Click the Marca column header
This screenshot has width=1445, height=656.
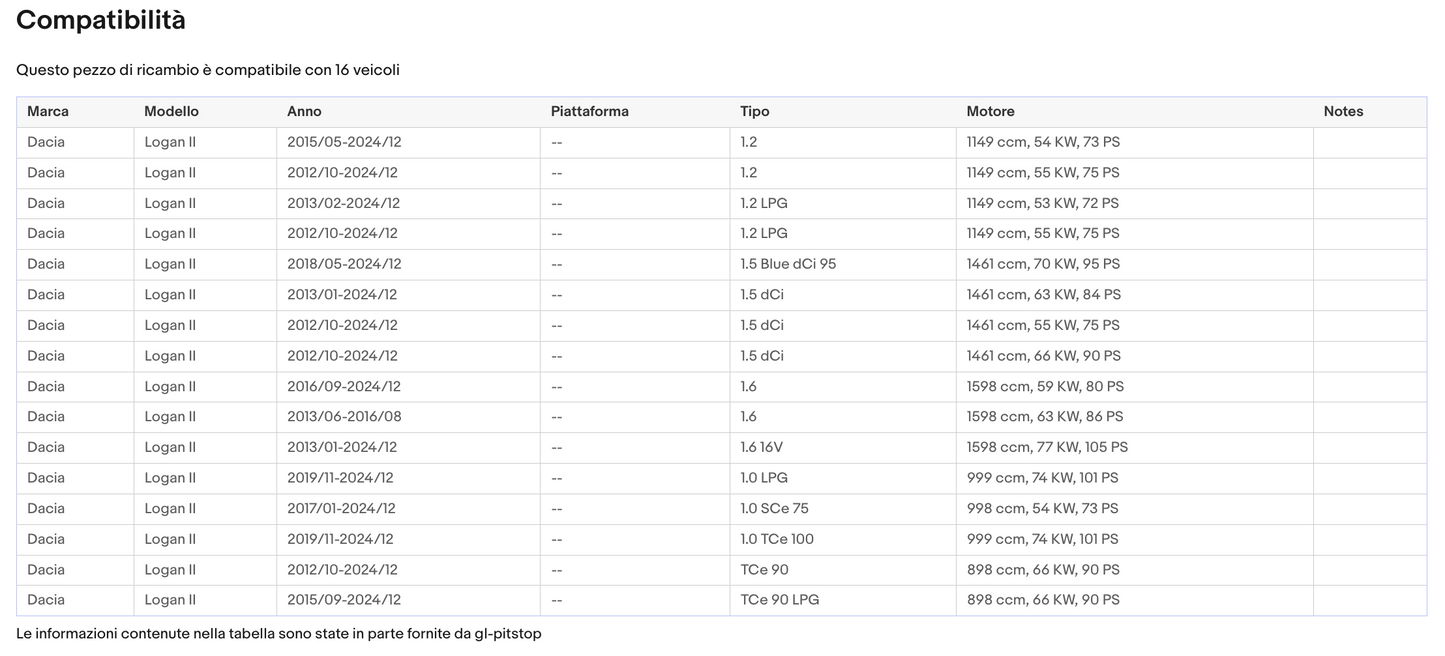(x=48, y=112)
